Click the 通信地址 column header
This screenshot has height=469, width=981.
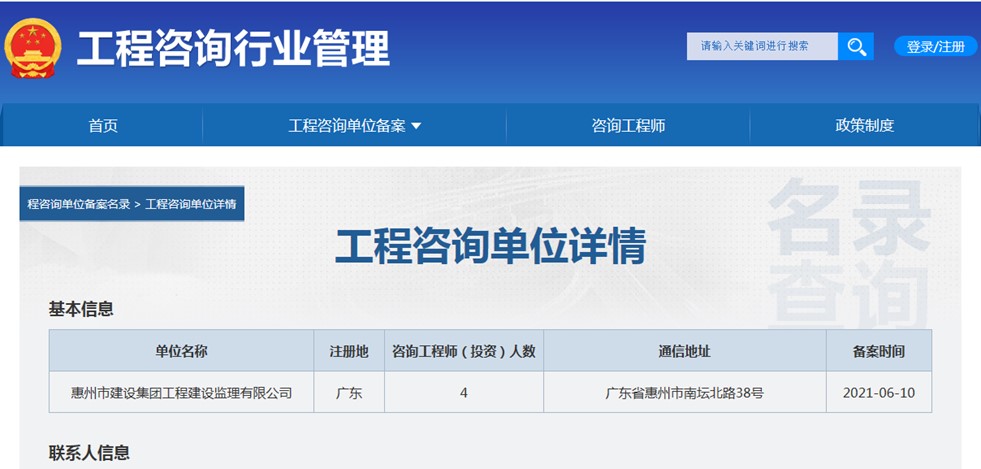[x=685, y=351]
